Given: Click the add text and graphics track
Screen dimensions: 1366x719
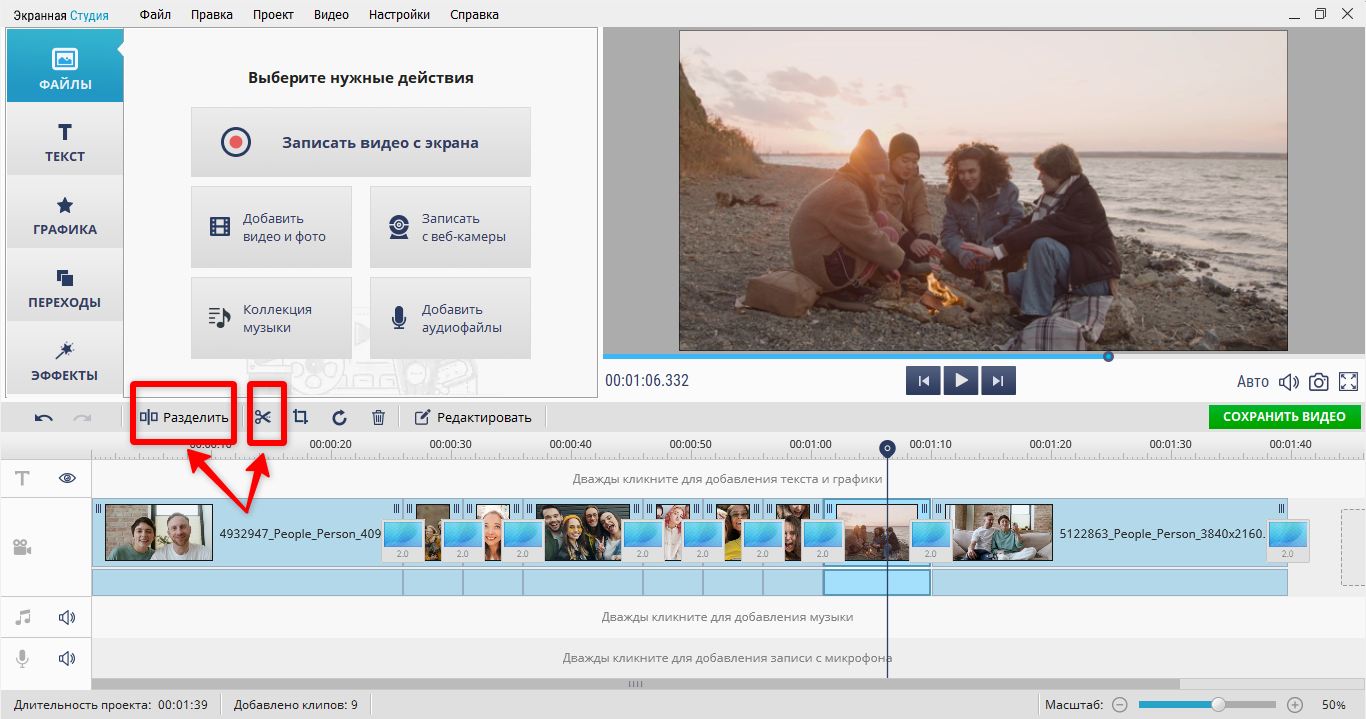Looking at the screenshot, I should coord(727,479).
